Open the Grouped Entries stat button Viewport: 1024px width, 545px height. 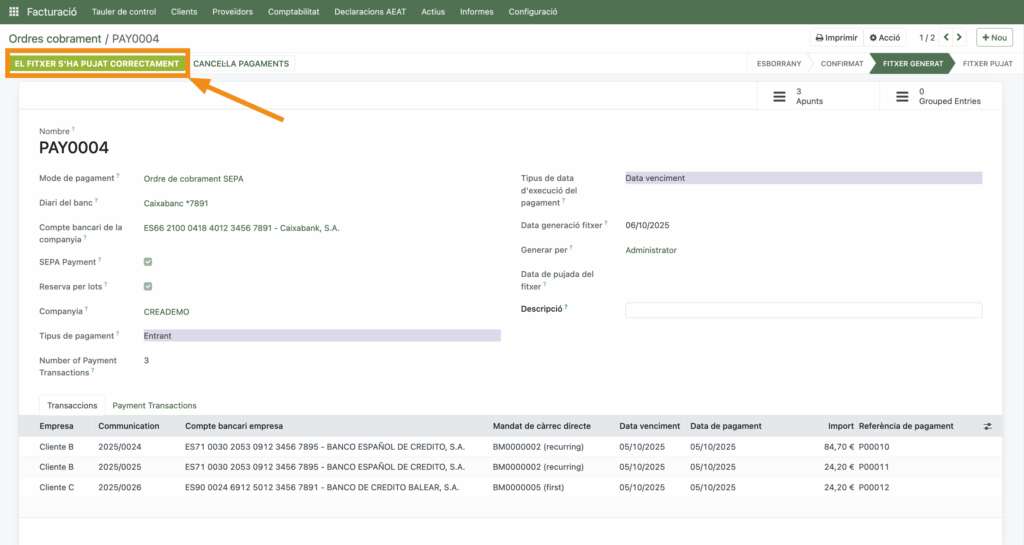click(940, 96)
